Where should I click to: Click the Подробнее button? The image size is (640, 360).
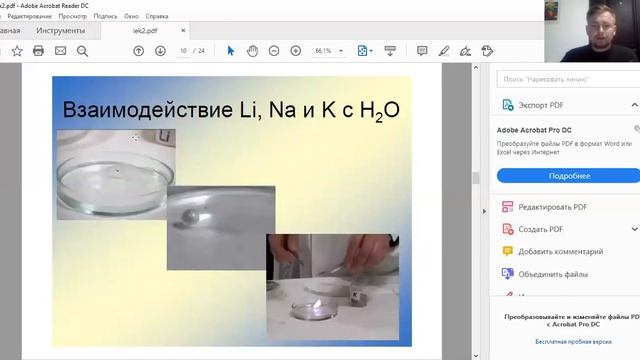[x=569, y=176]
